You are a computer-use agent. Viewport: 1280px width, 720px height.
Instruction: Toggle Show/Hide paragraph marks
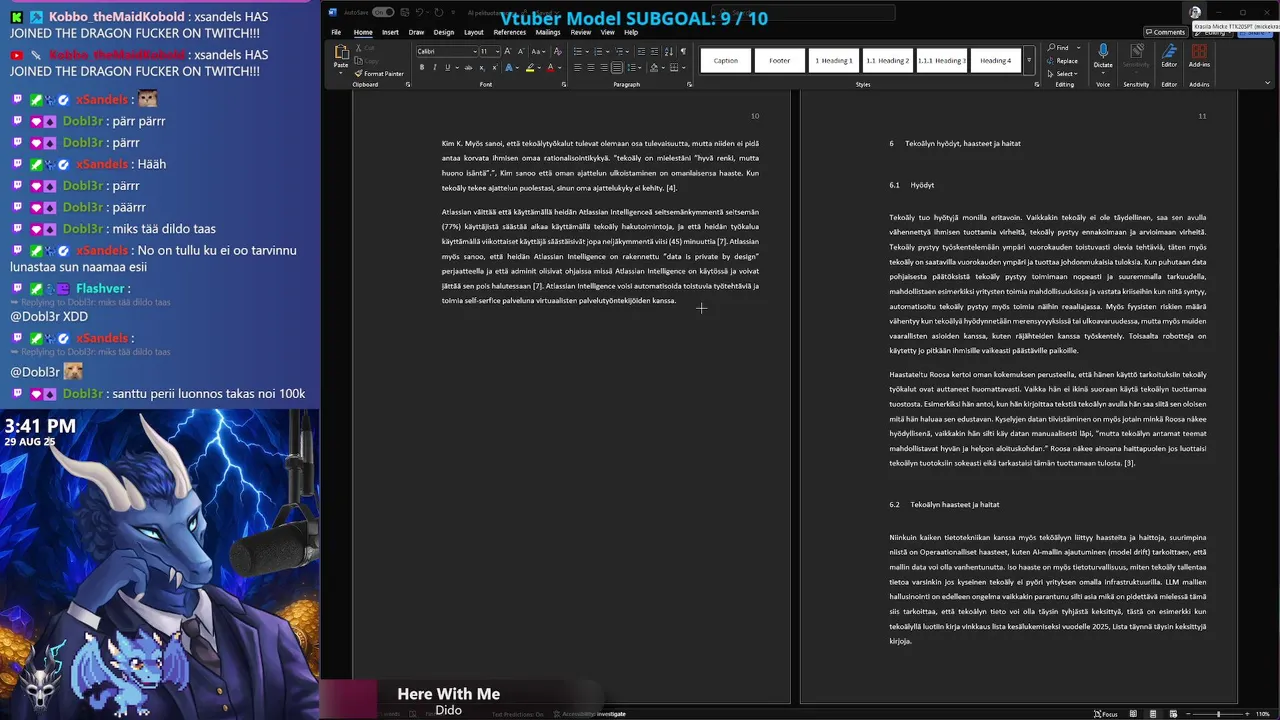click(x=683, y=51)
